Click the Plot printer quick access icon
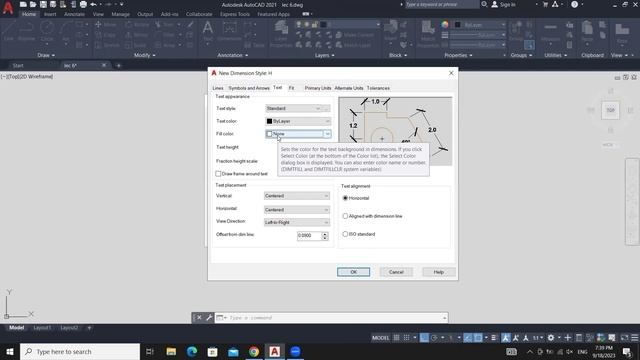This screenshot has width=640, height=360. 83,4
